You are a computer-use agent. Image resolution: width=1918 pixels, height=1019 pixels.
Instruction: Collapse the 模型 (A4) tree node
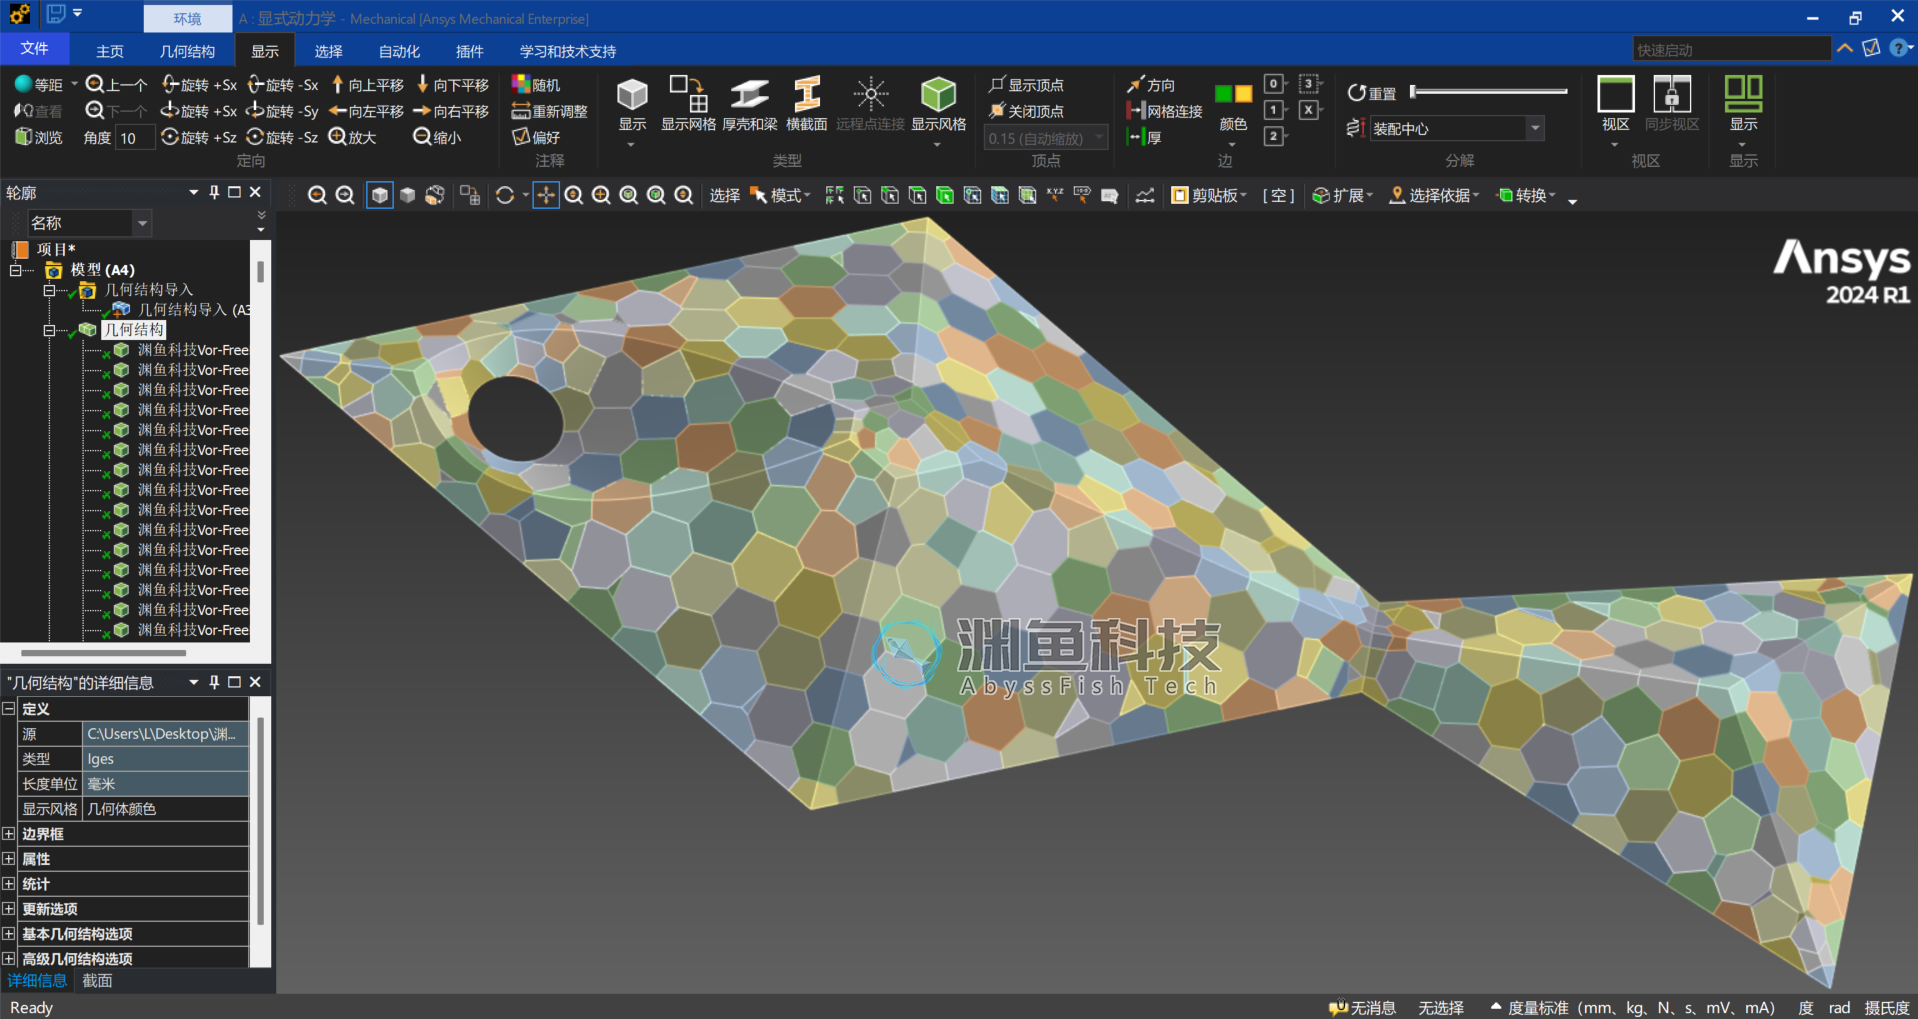tap(15, 270)
